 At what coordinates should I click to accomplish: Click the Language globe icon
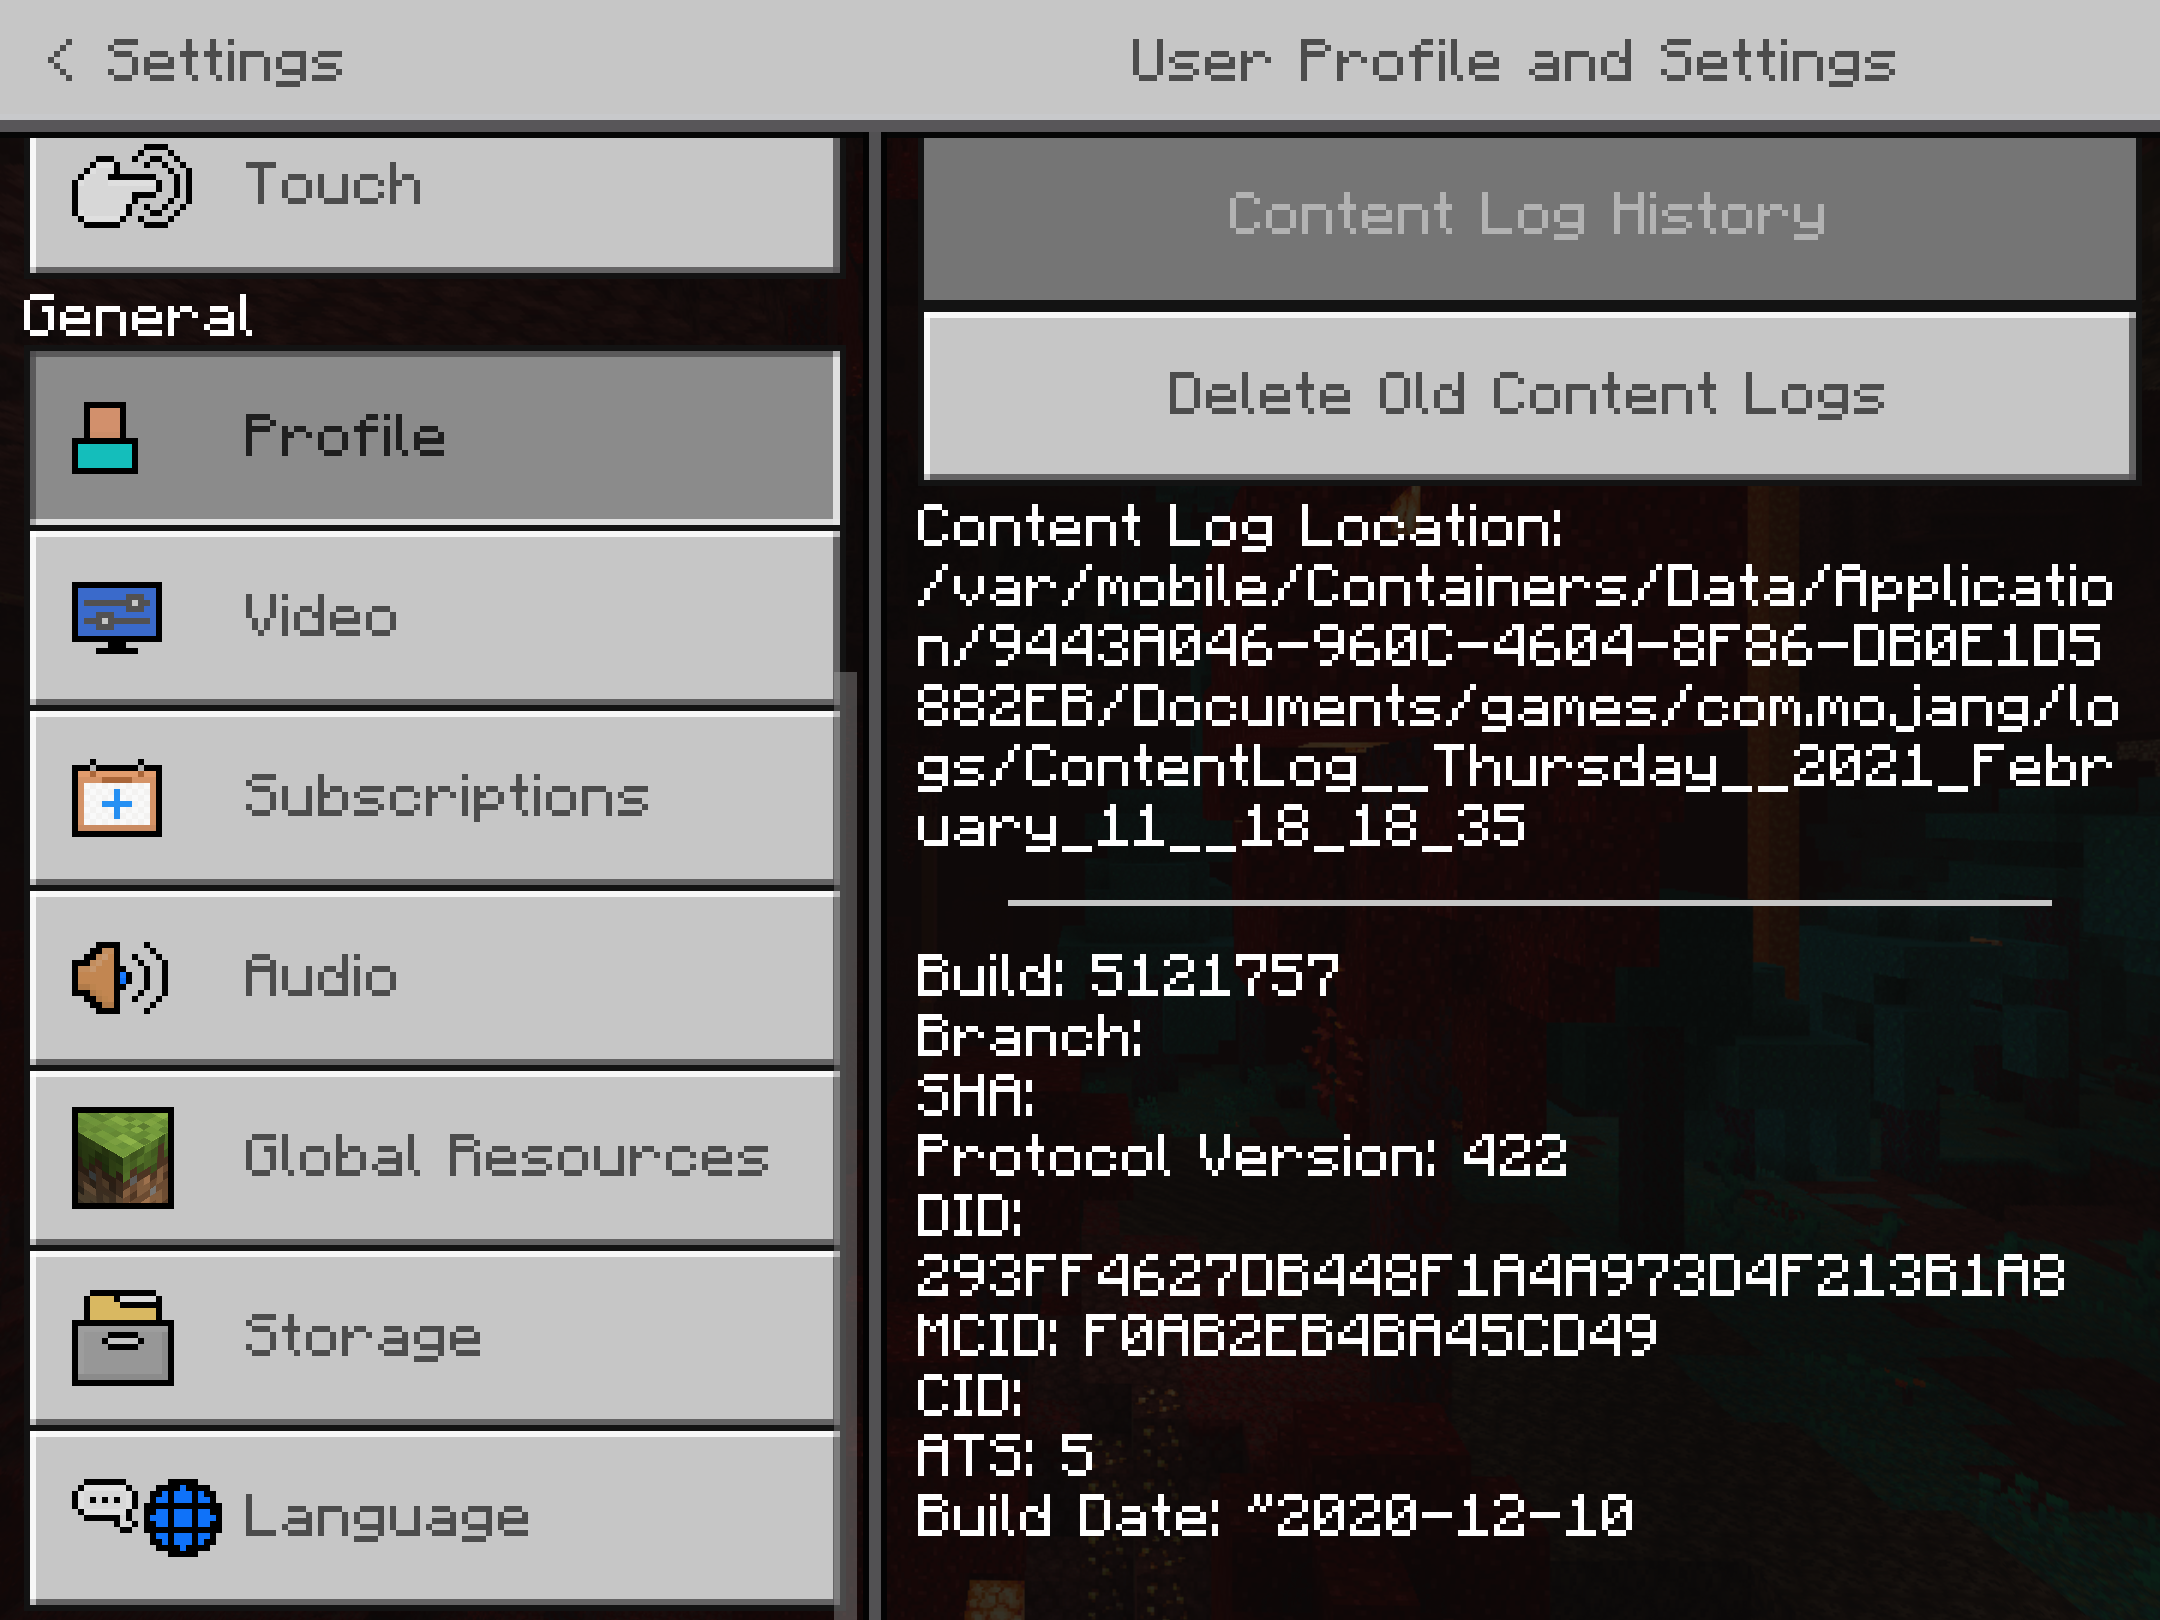[x=183, y=1517]
